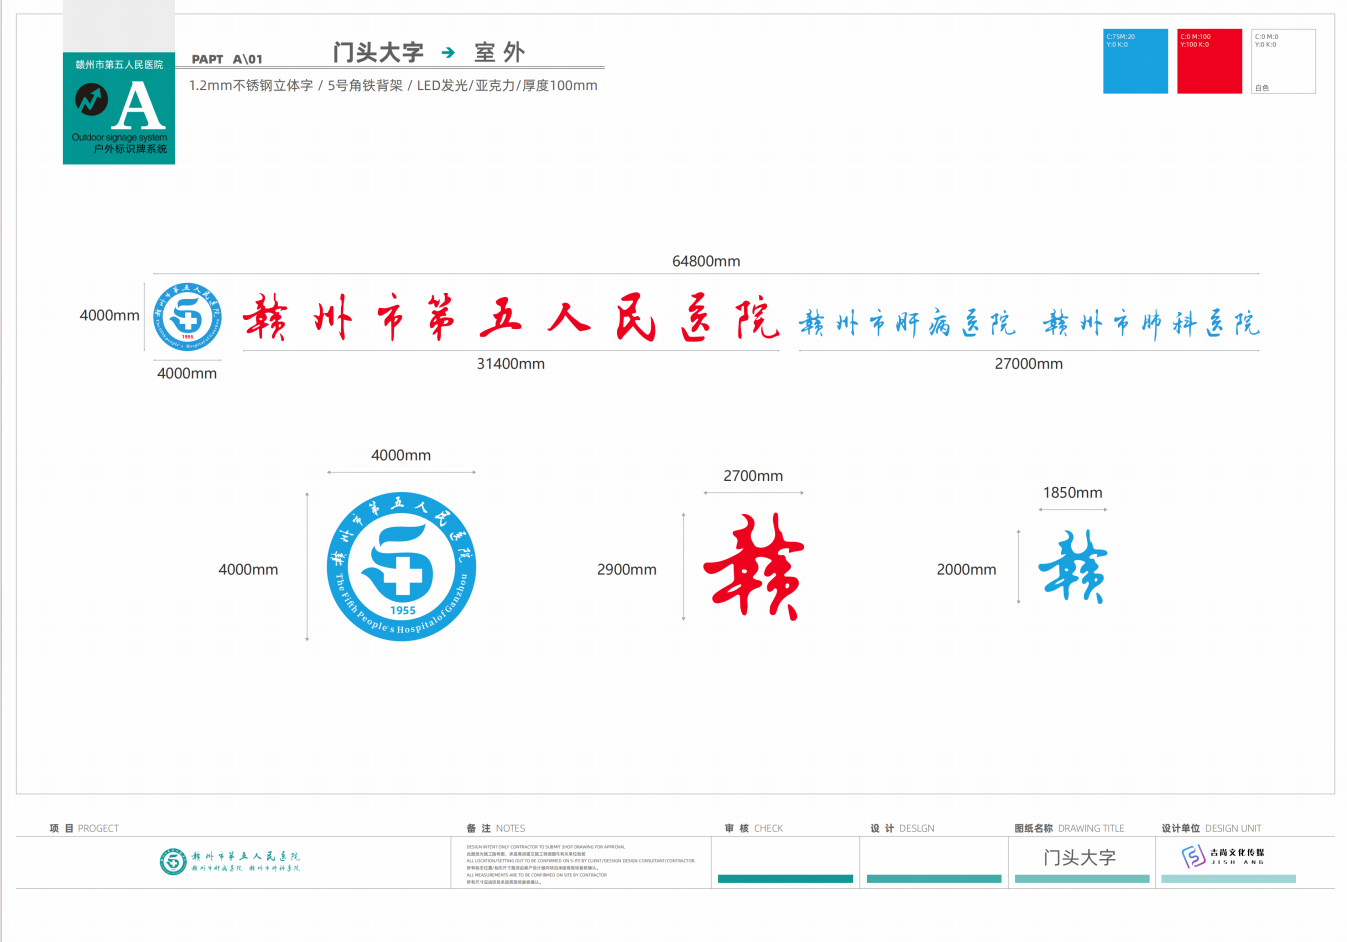The height and width of the screenshot is (942, 1347).
Task: Select the small hospital emblem in the banner row
Action: [x=187, y=316]
